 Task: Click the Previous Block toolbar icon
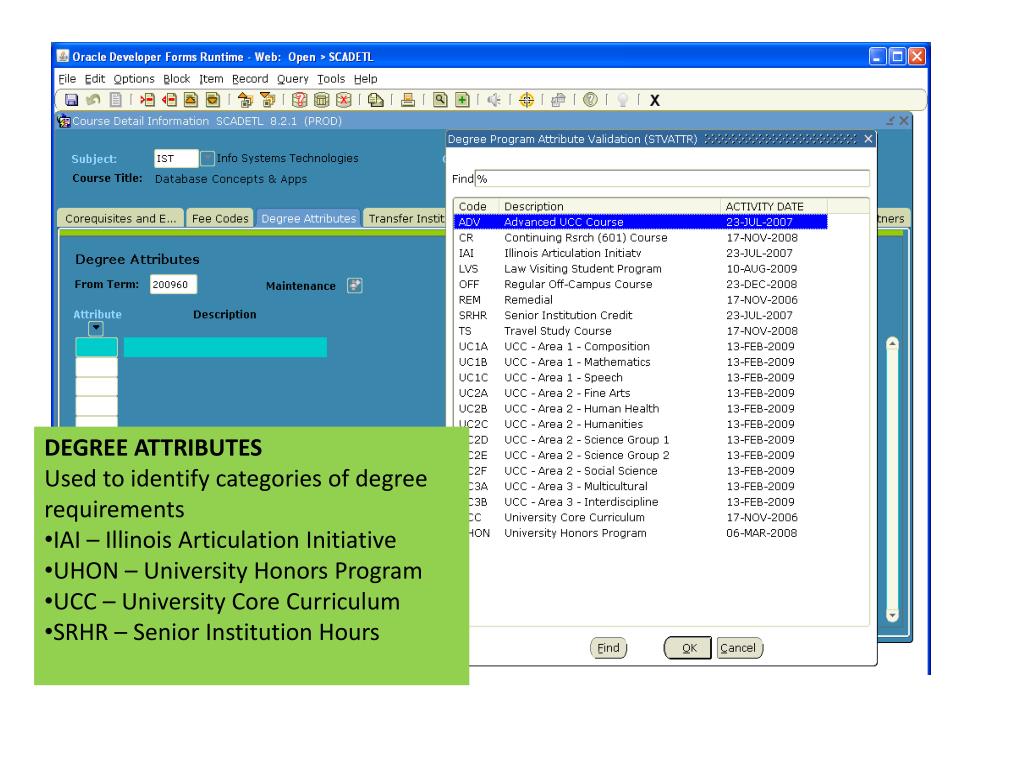pyautogui.click(x=245, y=100)
